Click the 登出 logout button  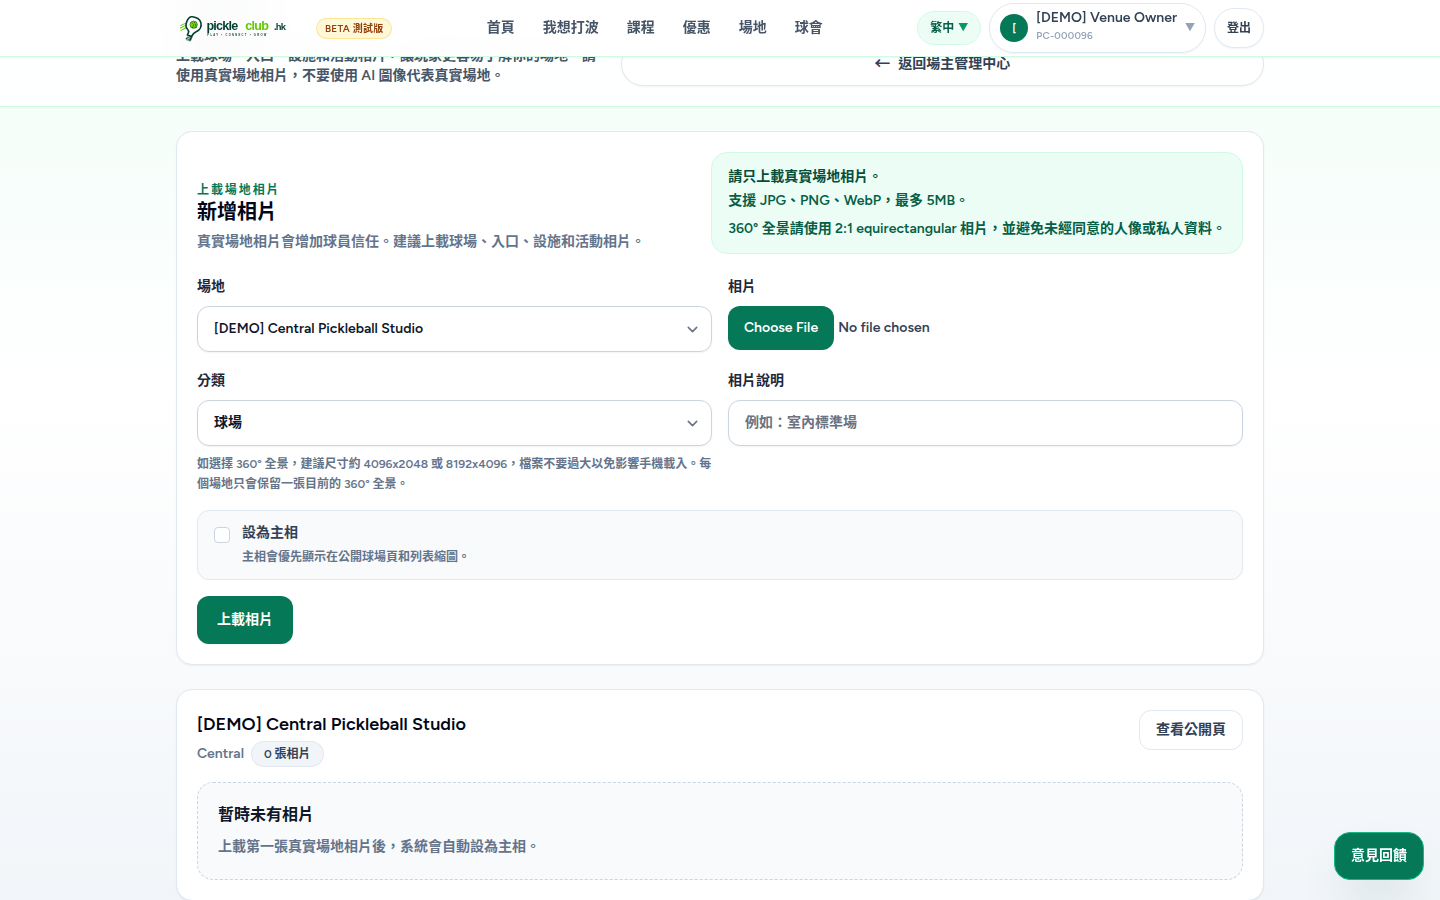pyautogui.click(x=1239, y=28)
